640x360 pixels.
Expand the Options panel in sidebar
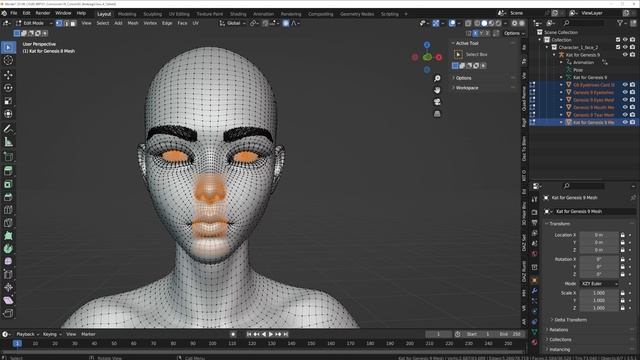(x=463, y=78)
